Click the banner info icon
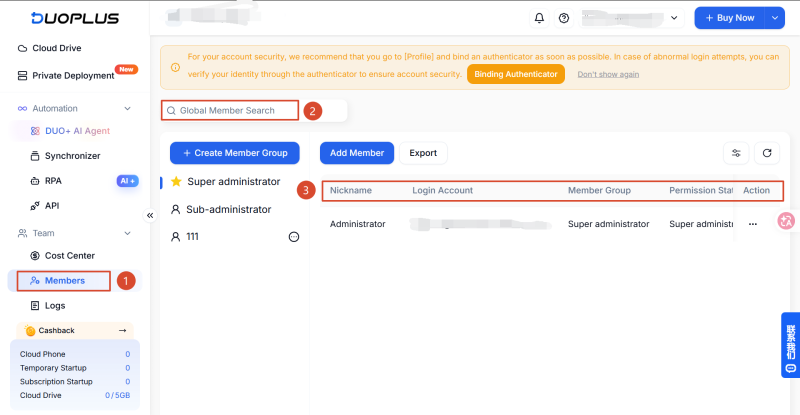This screenshot has height=415, width=800. (175, 67)
